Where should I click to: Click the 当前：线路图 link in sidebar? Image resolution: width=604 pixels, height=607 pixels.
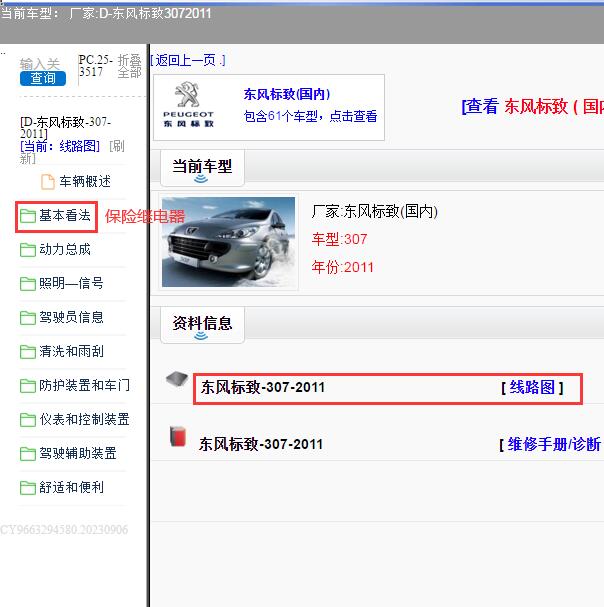tap(60, 146)
